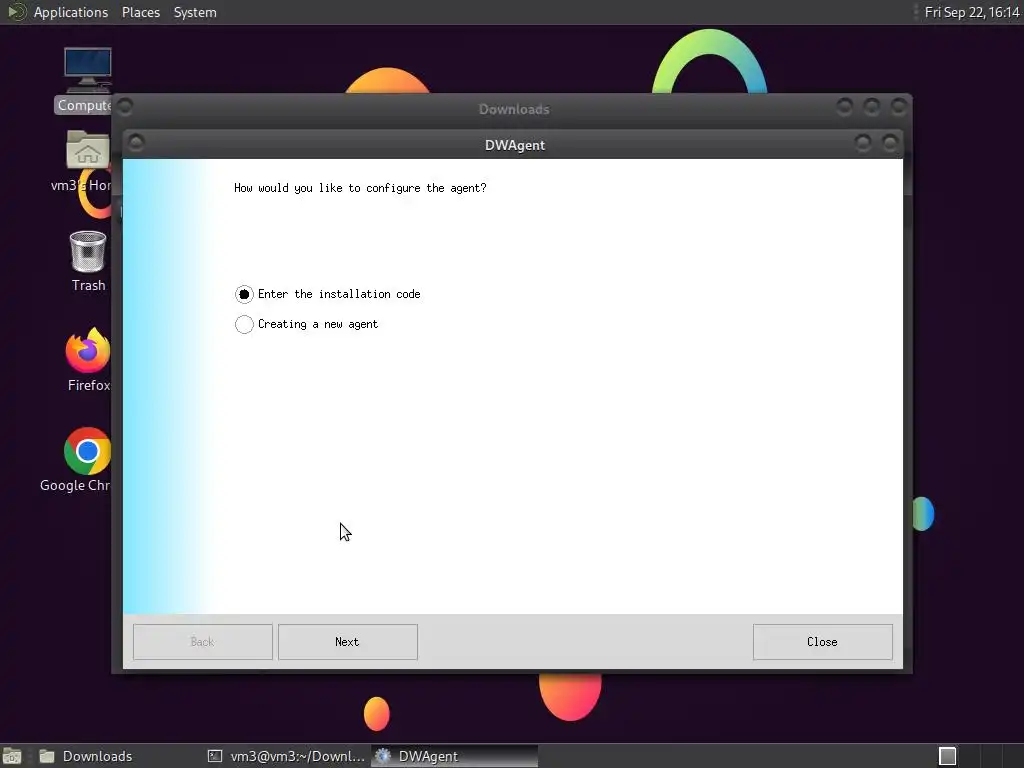1024x768 pixels.
Task: Open the Applications menu
Action: click(71, 12)
